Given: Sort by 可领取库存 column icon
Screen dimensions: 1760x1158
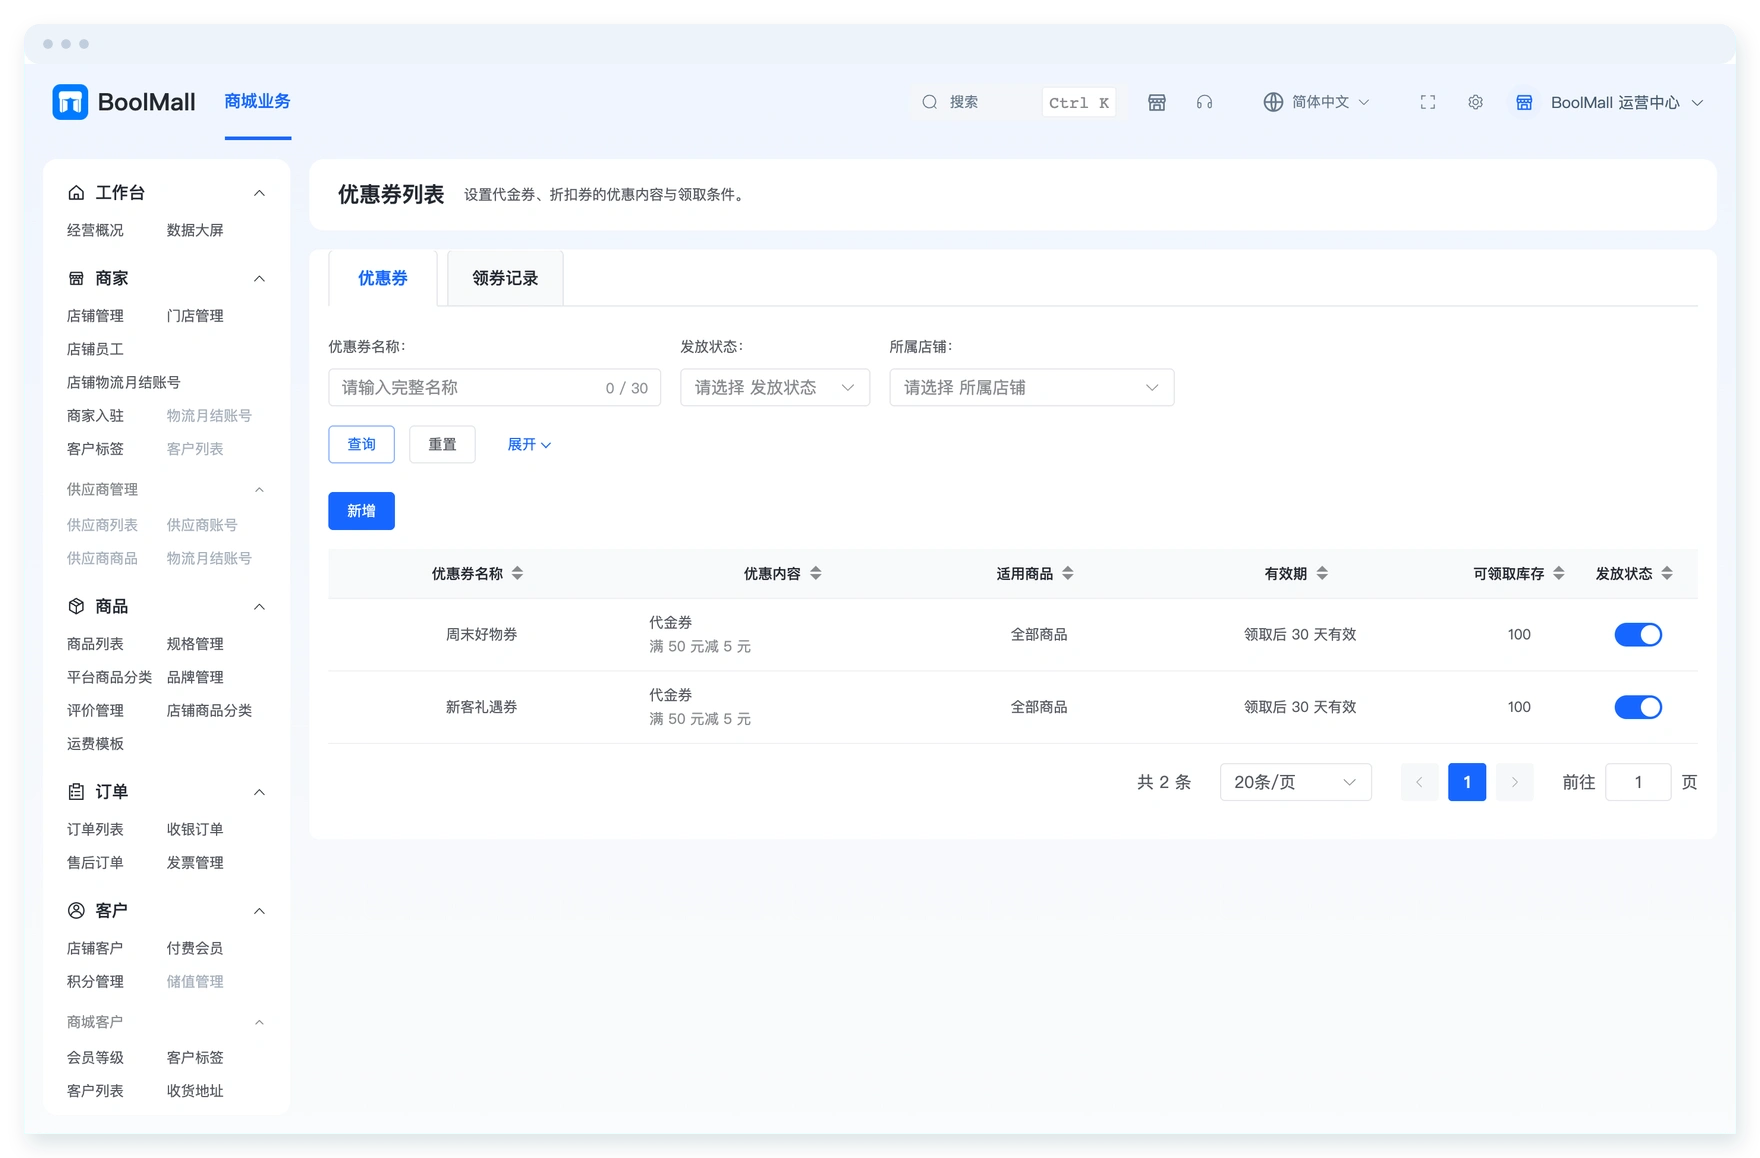Looking at the screenshot, I should click(x=1558, y=573).
